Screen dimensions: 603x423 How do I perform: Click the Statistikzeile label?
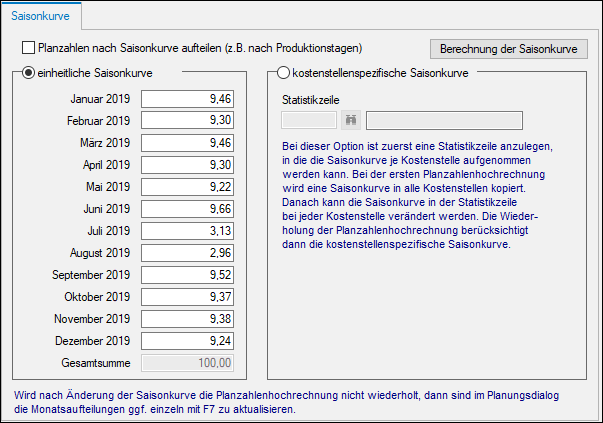point(310,100)
